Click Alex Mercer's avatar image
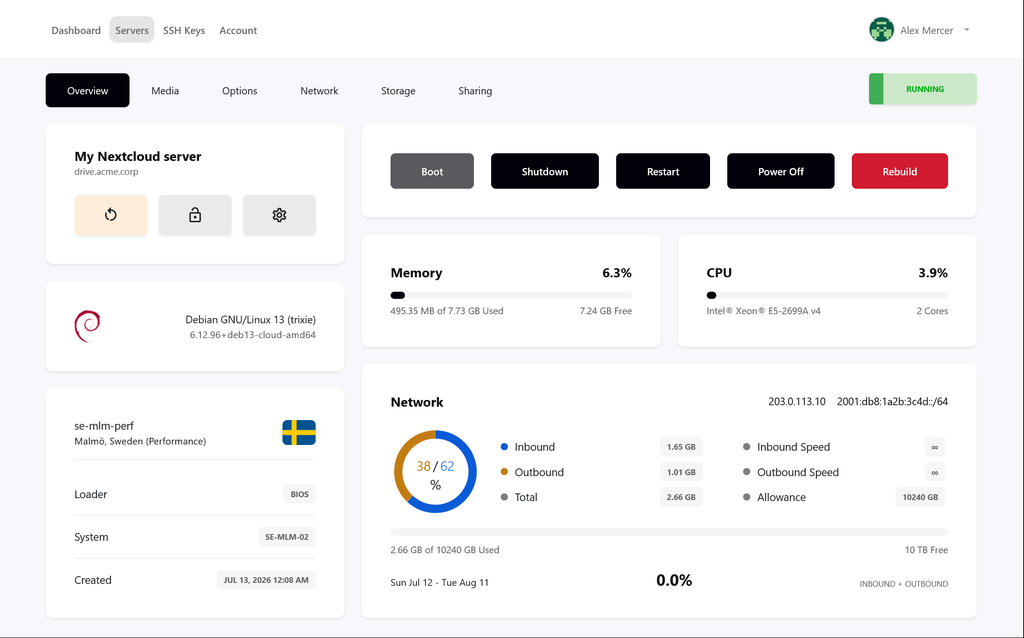The width and height of the screenshot is (1024, 638). pos(881,30)
